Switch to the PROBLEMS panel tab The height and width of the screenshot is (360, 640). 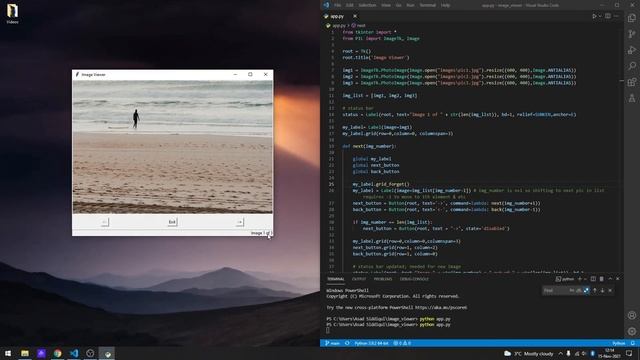coord(383,279)
